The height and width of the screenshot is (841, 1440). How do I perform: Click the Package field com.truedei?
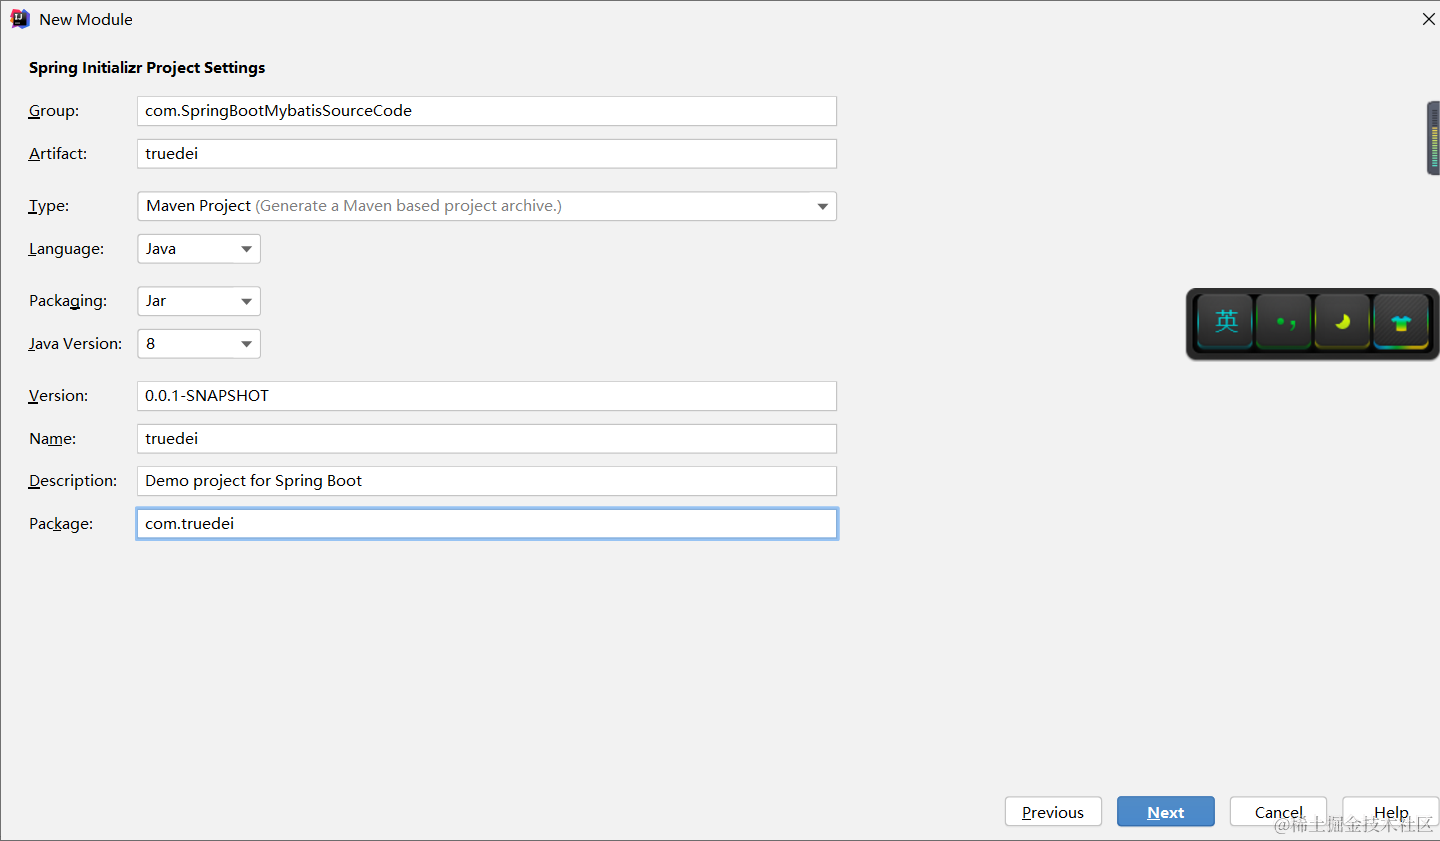(x=487, y=524)
